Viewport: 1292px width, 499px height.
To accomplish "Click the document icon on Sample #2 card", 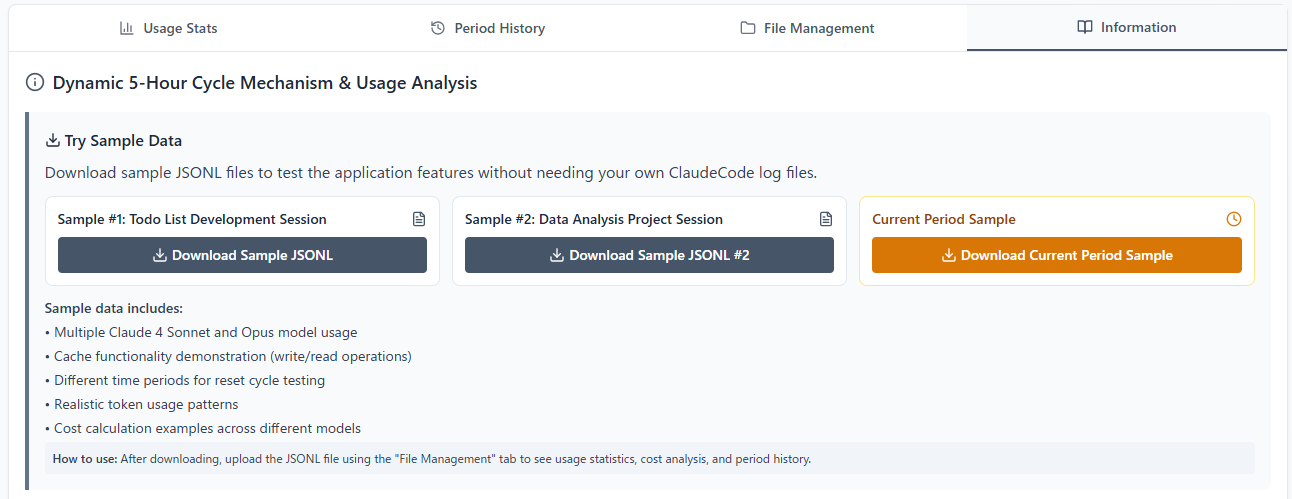I will 826,219.
